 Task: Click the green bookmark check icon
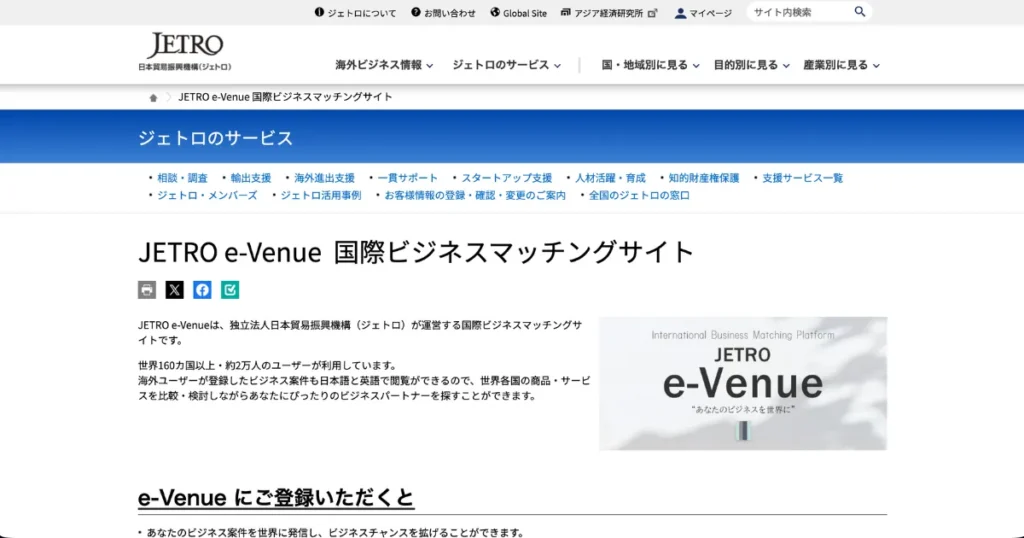[230, 290]
